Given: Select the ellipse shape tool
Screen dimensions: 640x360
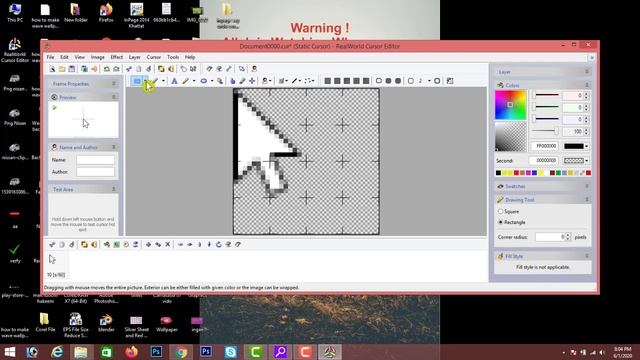Looking at the screenshot, I should [203, 81].
